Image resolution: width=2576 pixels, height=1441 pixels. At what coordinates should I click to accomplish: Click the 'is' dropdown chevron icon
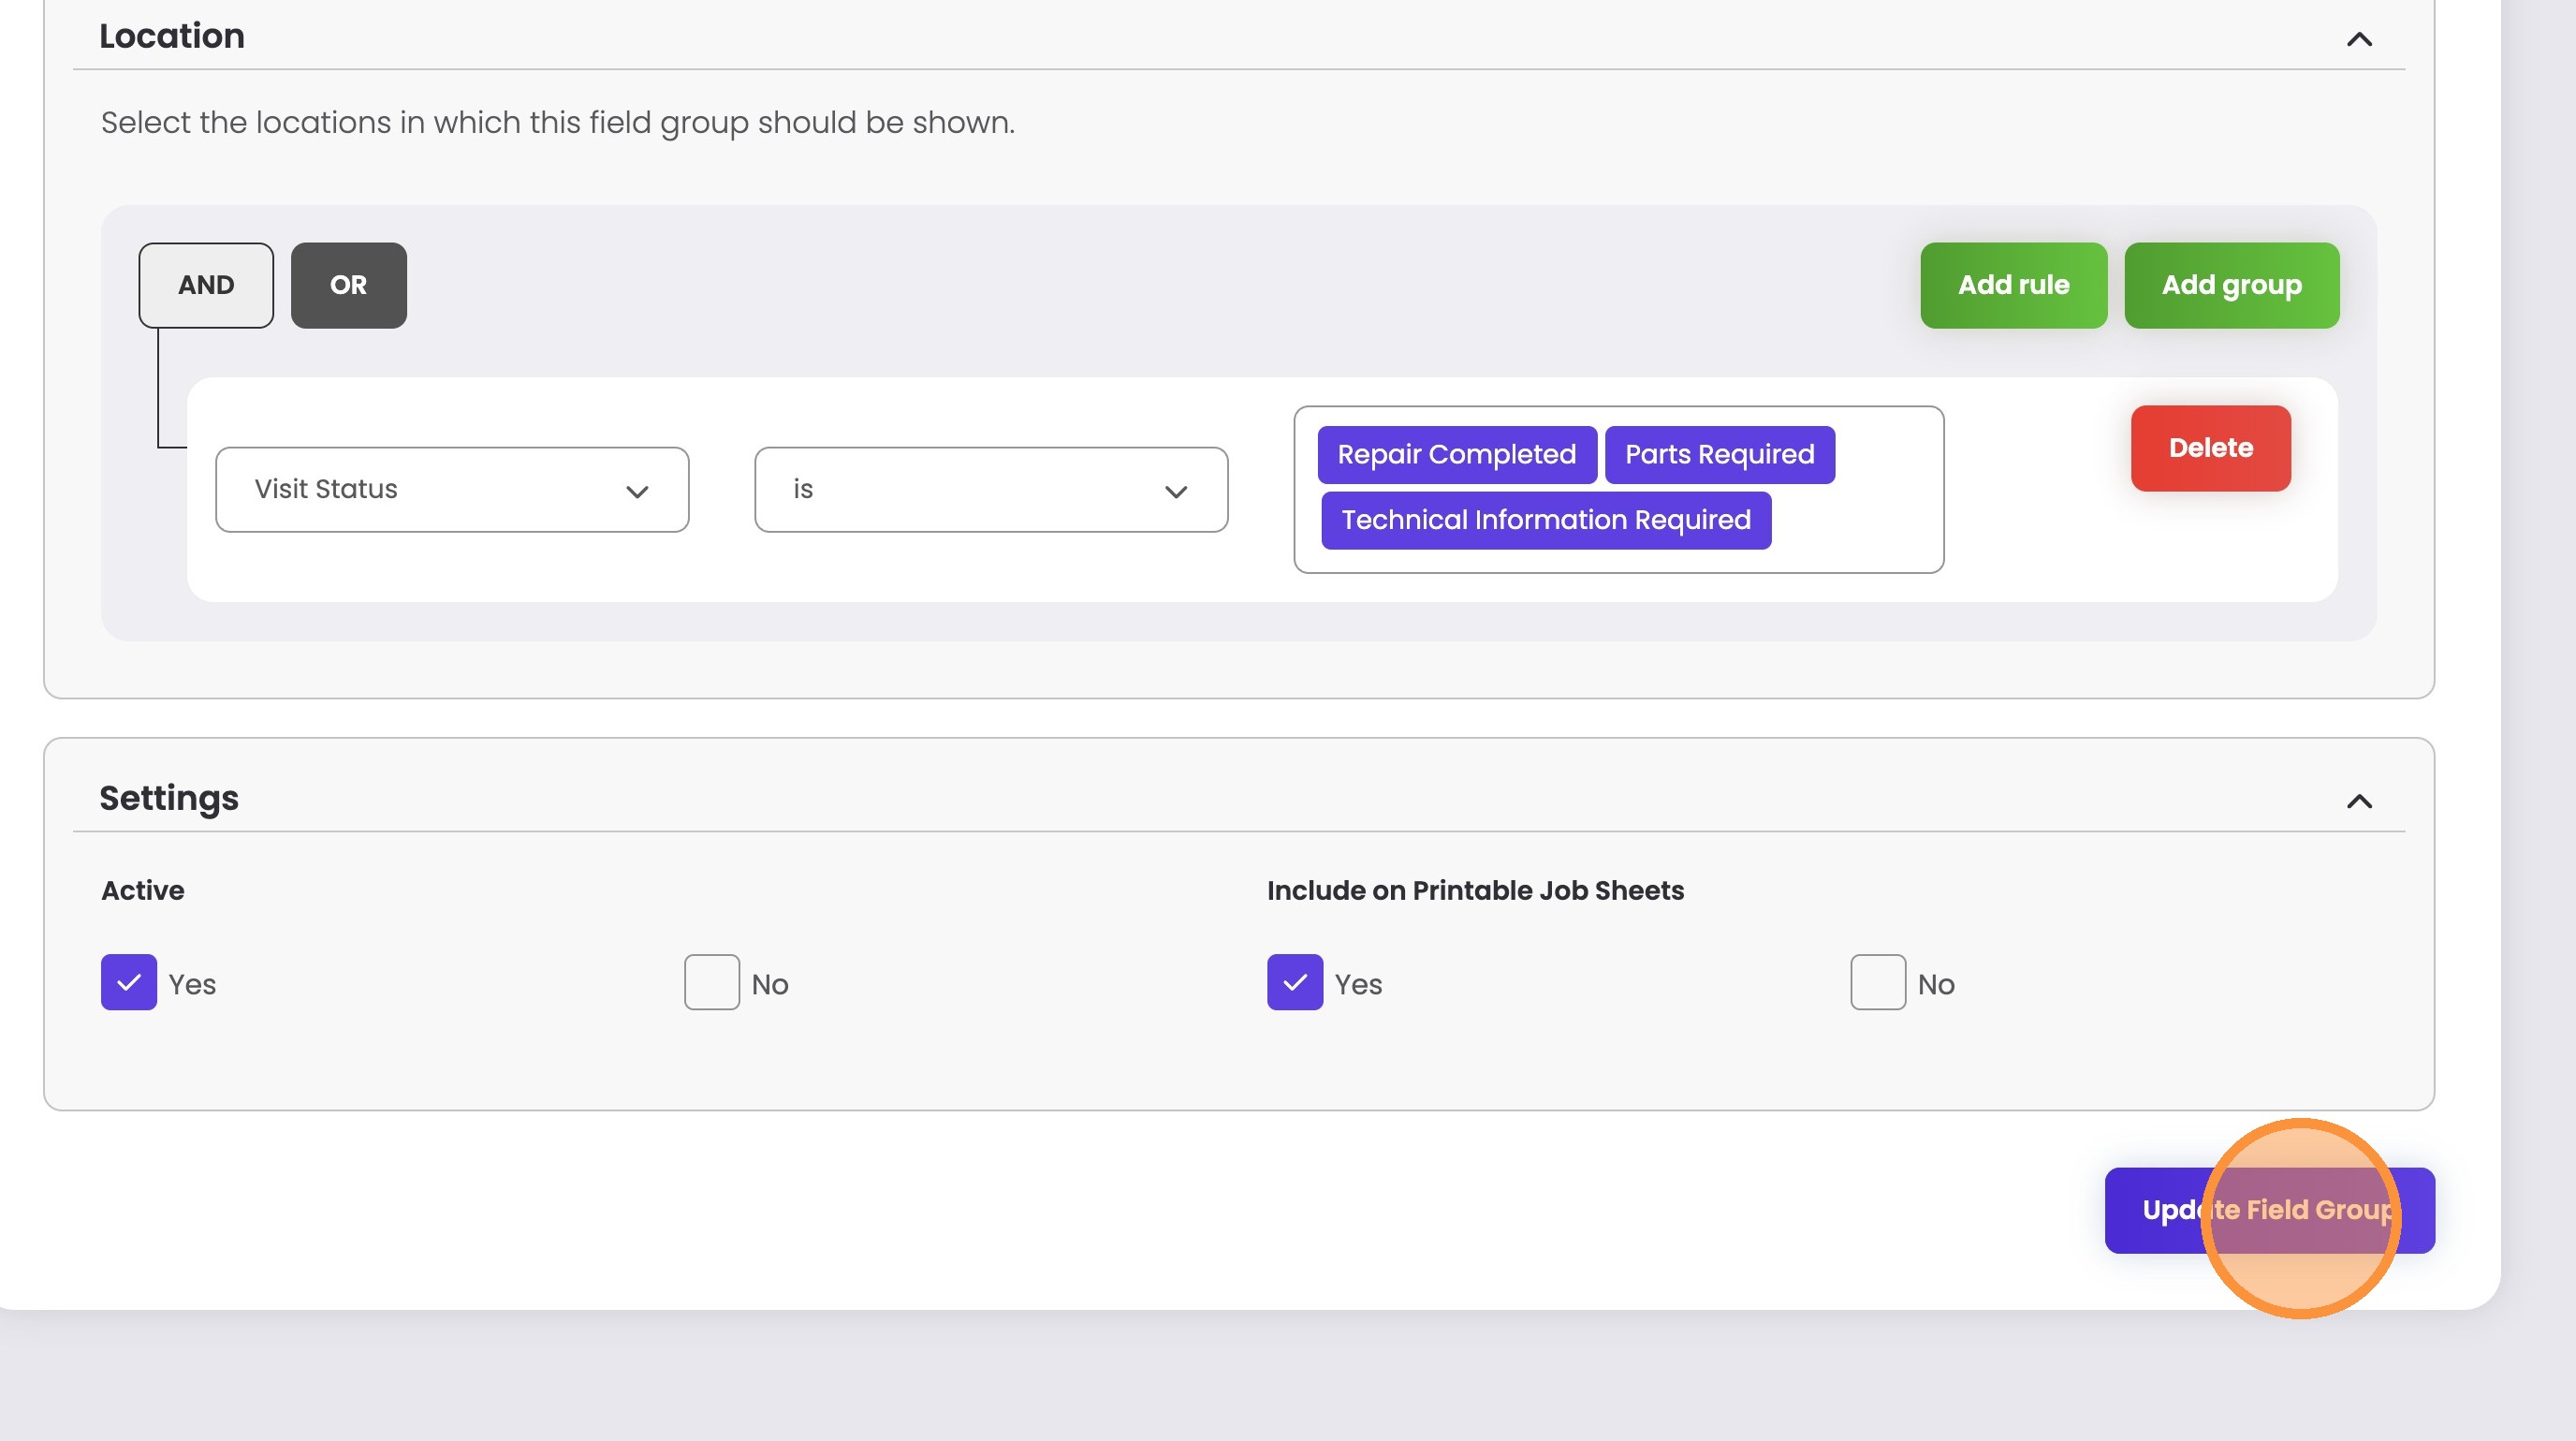(1176, 491)
